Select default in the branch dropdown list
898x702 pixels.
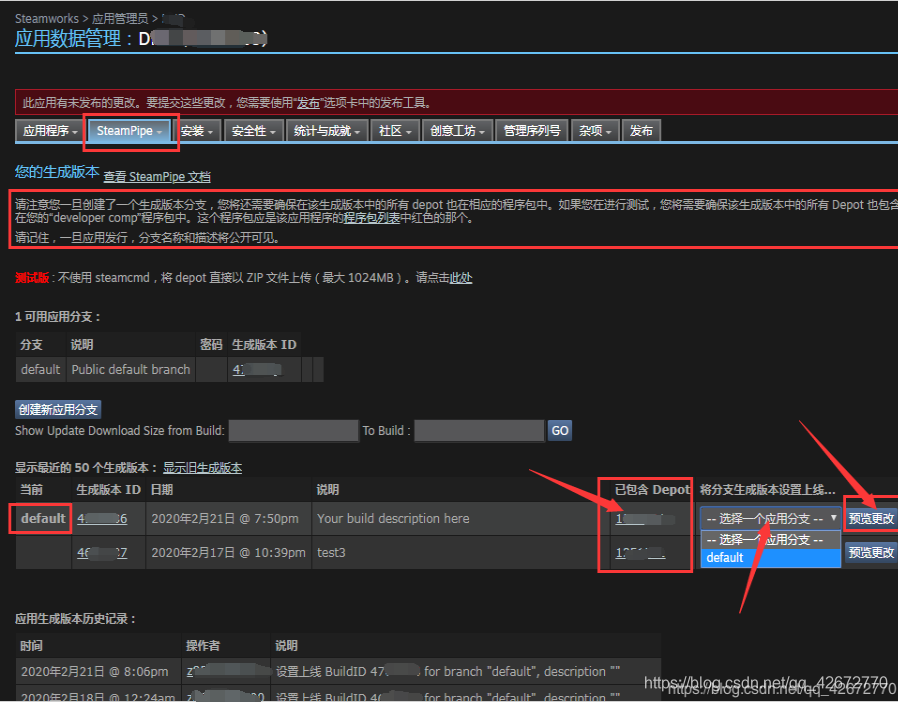tap(770, 558)
